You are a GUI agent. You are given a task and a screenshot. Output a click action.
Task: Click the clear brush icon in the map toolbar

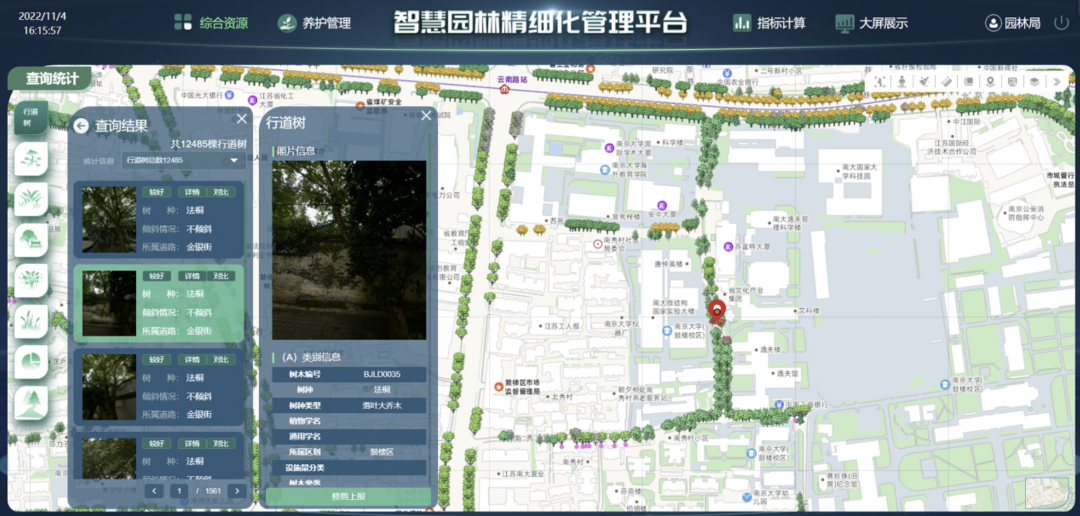click(x=924, y=81)
